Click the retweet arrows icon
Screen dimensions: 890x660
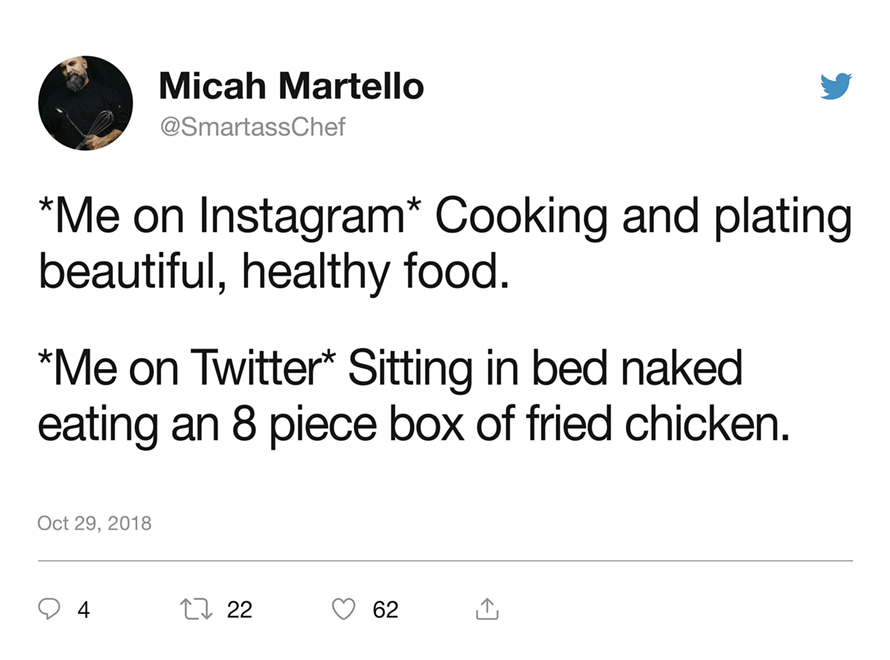tap(197, 608)
